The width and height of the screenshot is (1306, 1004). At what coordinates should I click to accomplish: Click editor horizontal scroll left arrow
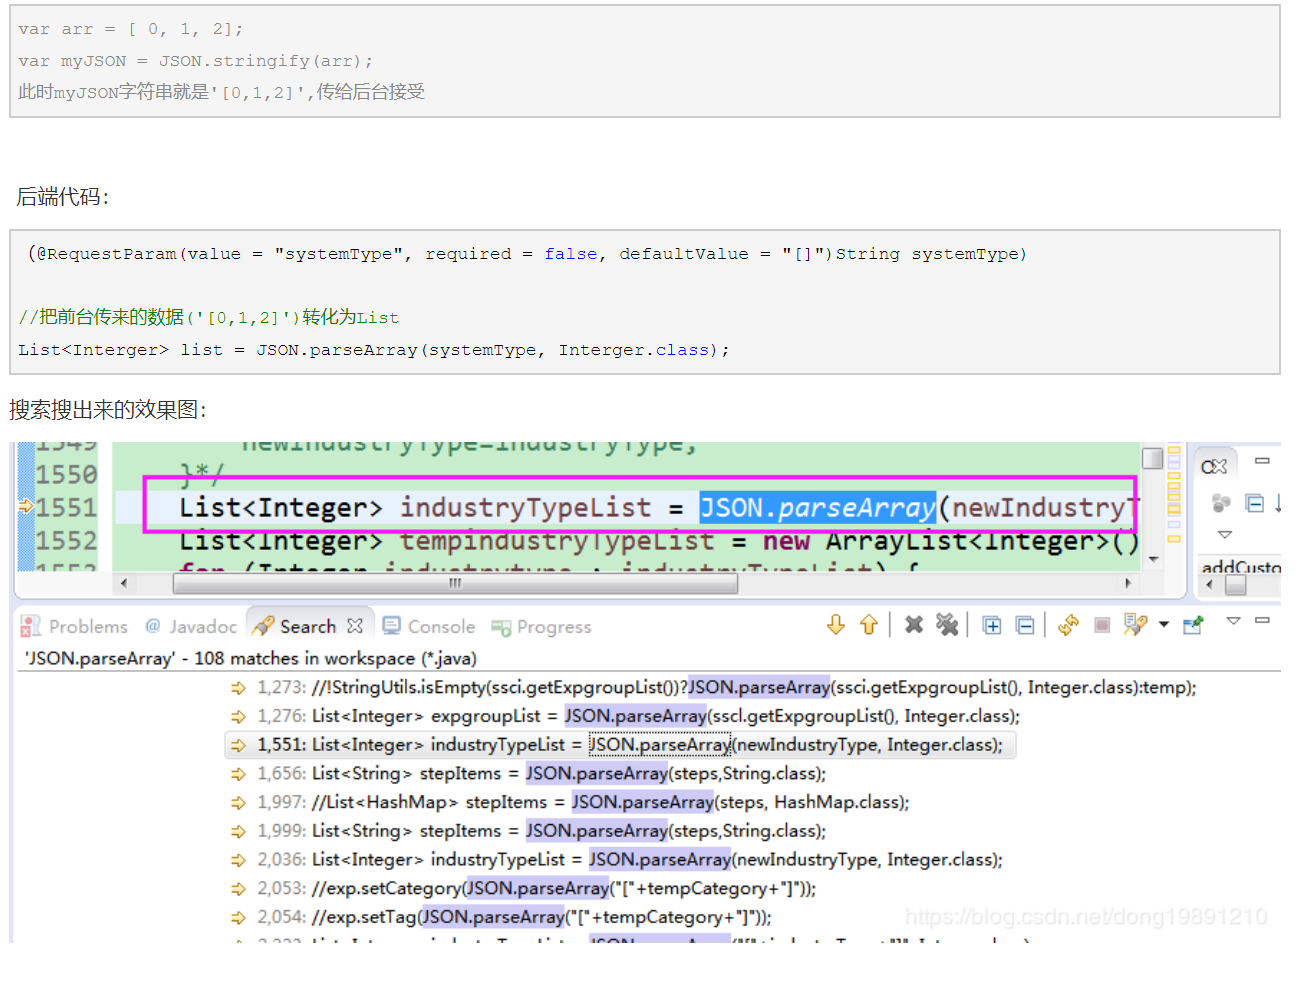click(x=123, y=583)
